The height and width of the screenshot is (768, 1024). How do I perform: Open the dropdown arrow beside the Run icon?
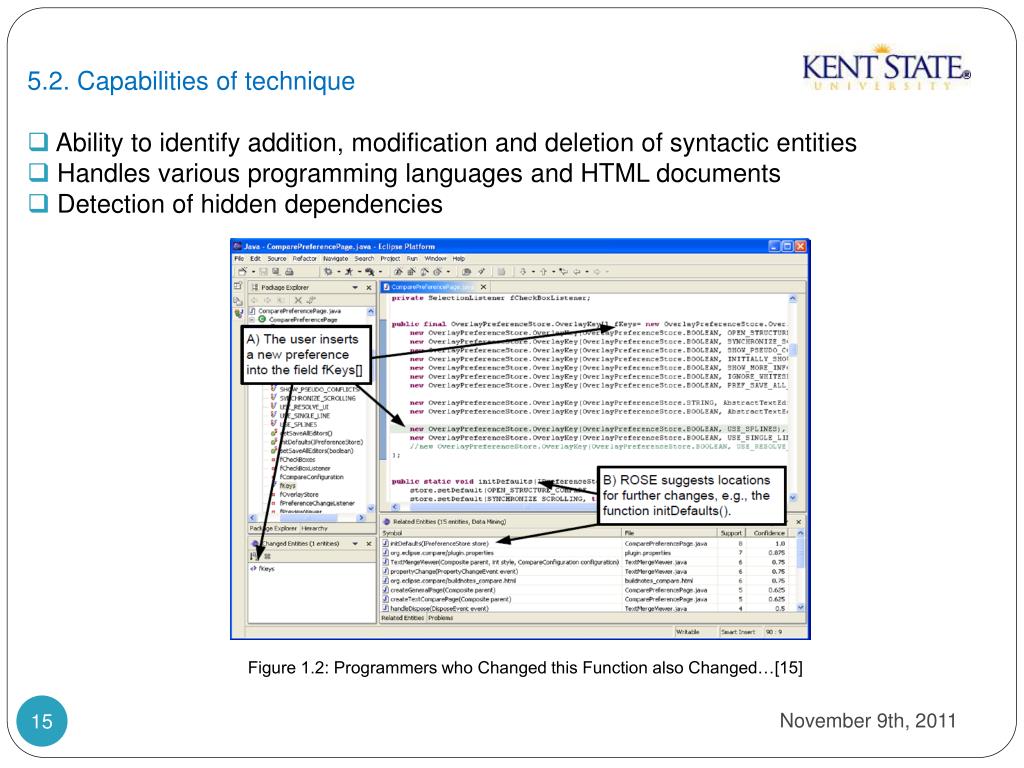pos(359,272)
